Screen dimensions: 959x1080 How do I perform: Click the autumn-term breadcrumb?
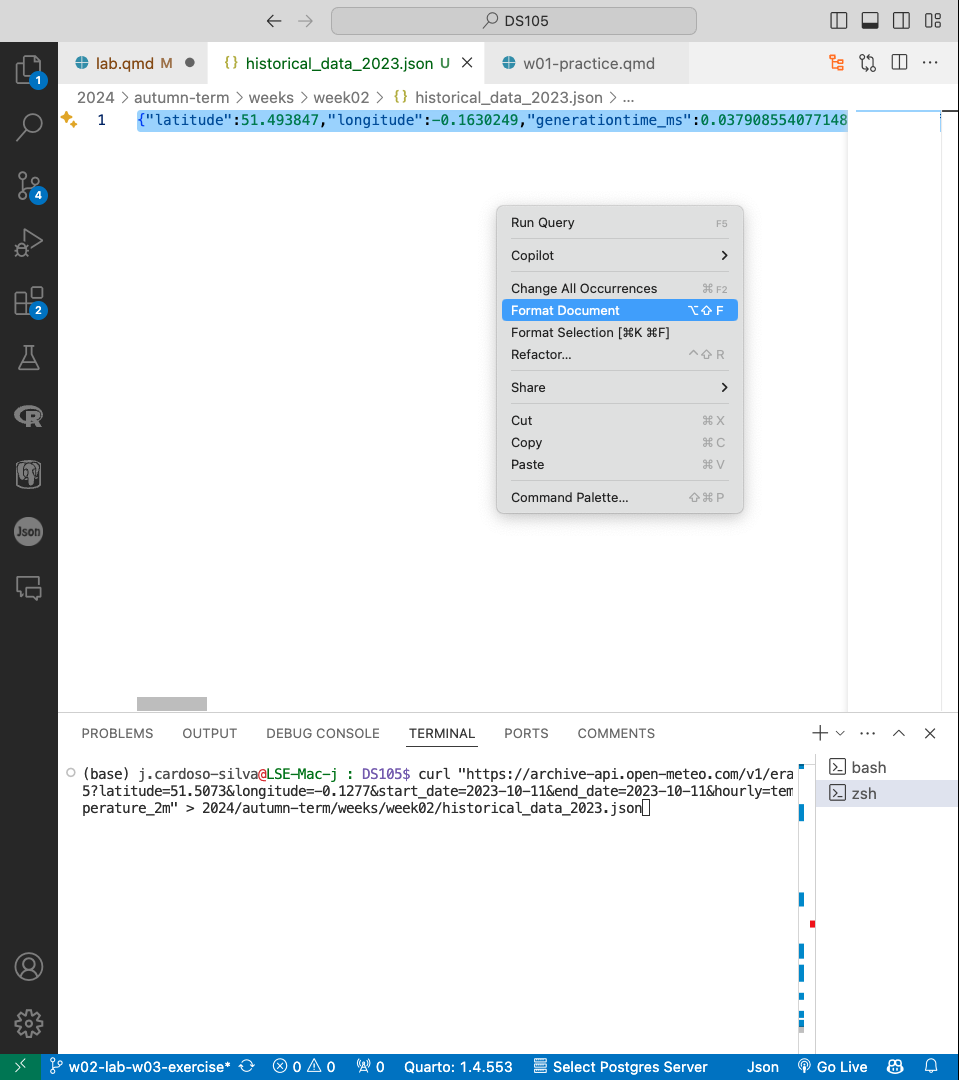[181, 98]
